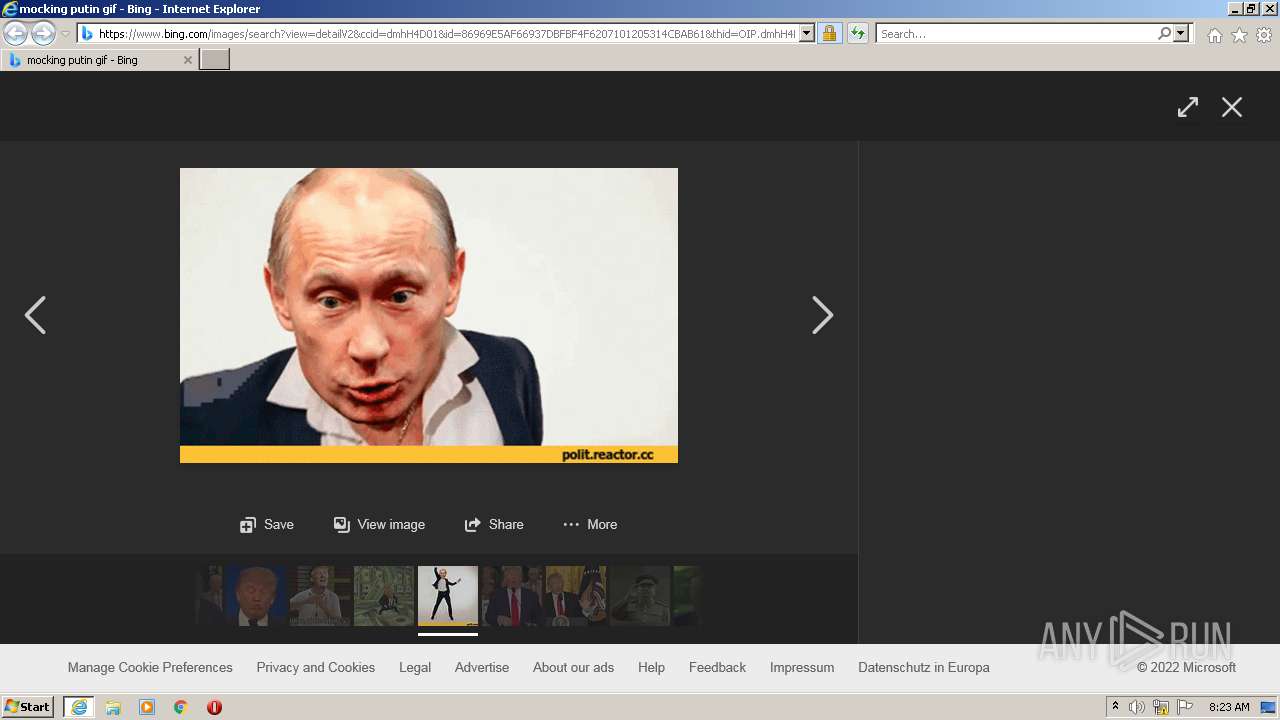This screenshot has width=1280, height=720.
Task: Select the 'mocking putin gif - Bing' tab
Action: pos(99,60)
